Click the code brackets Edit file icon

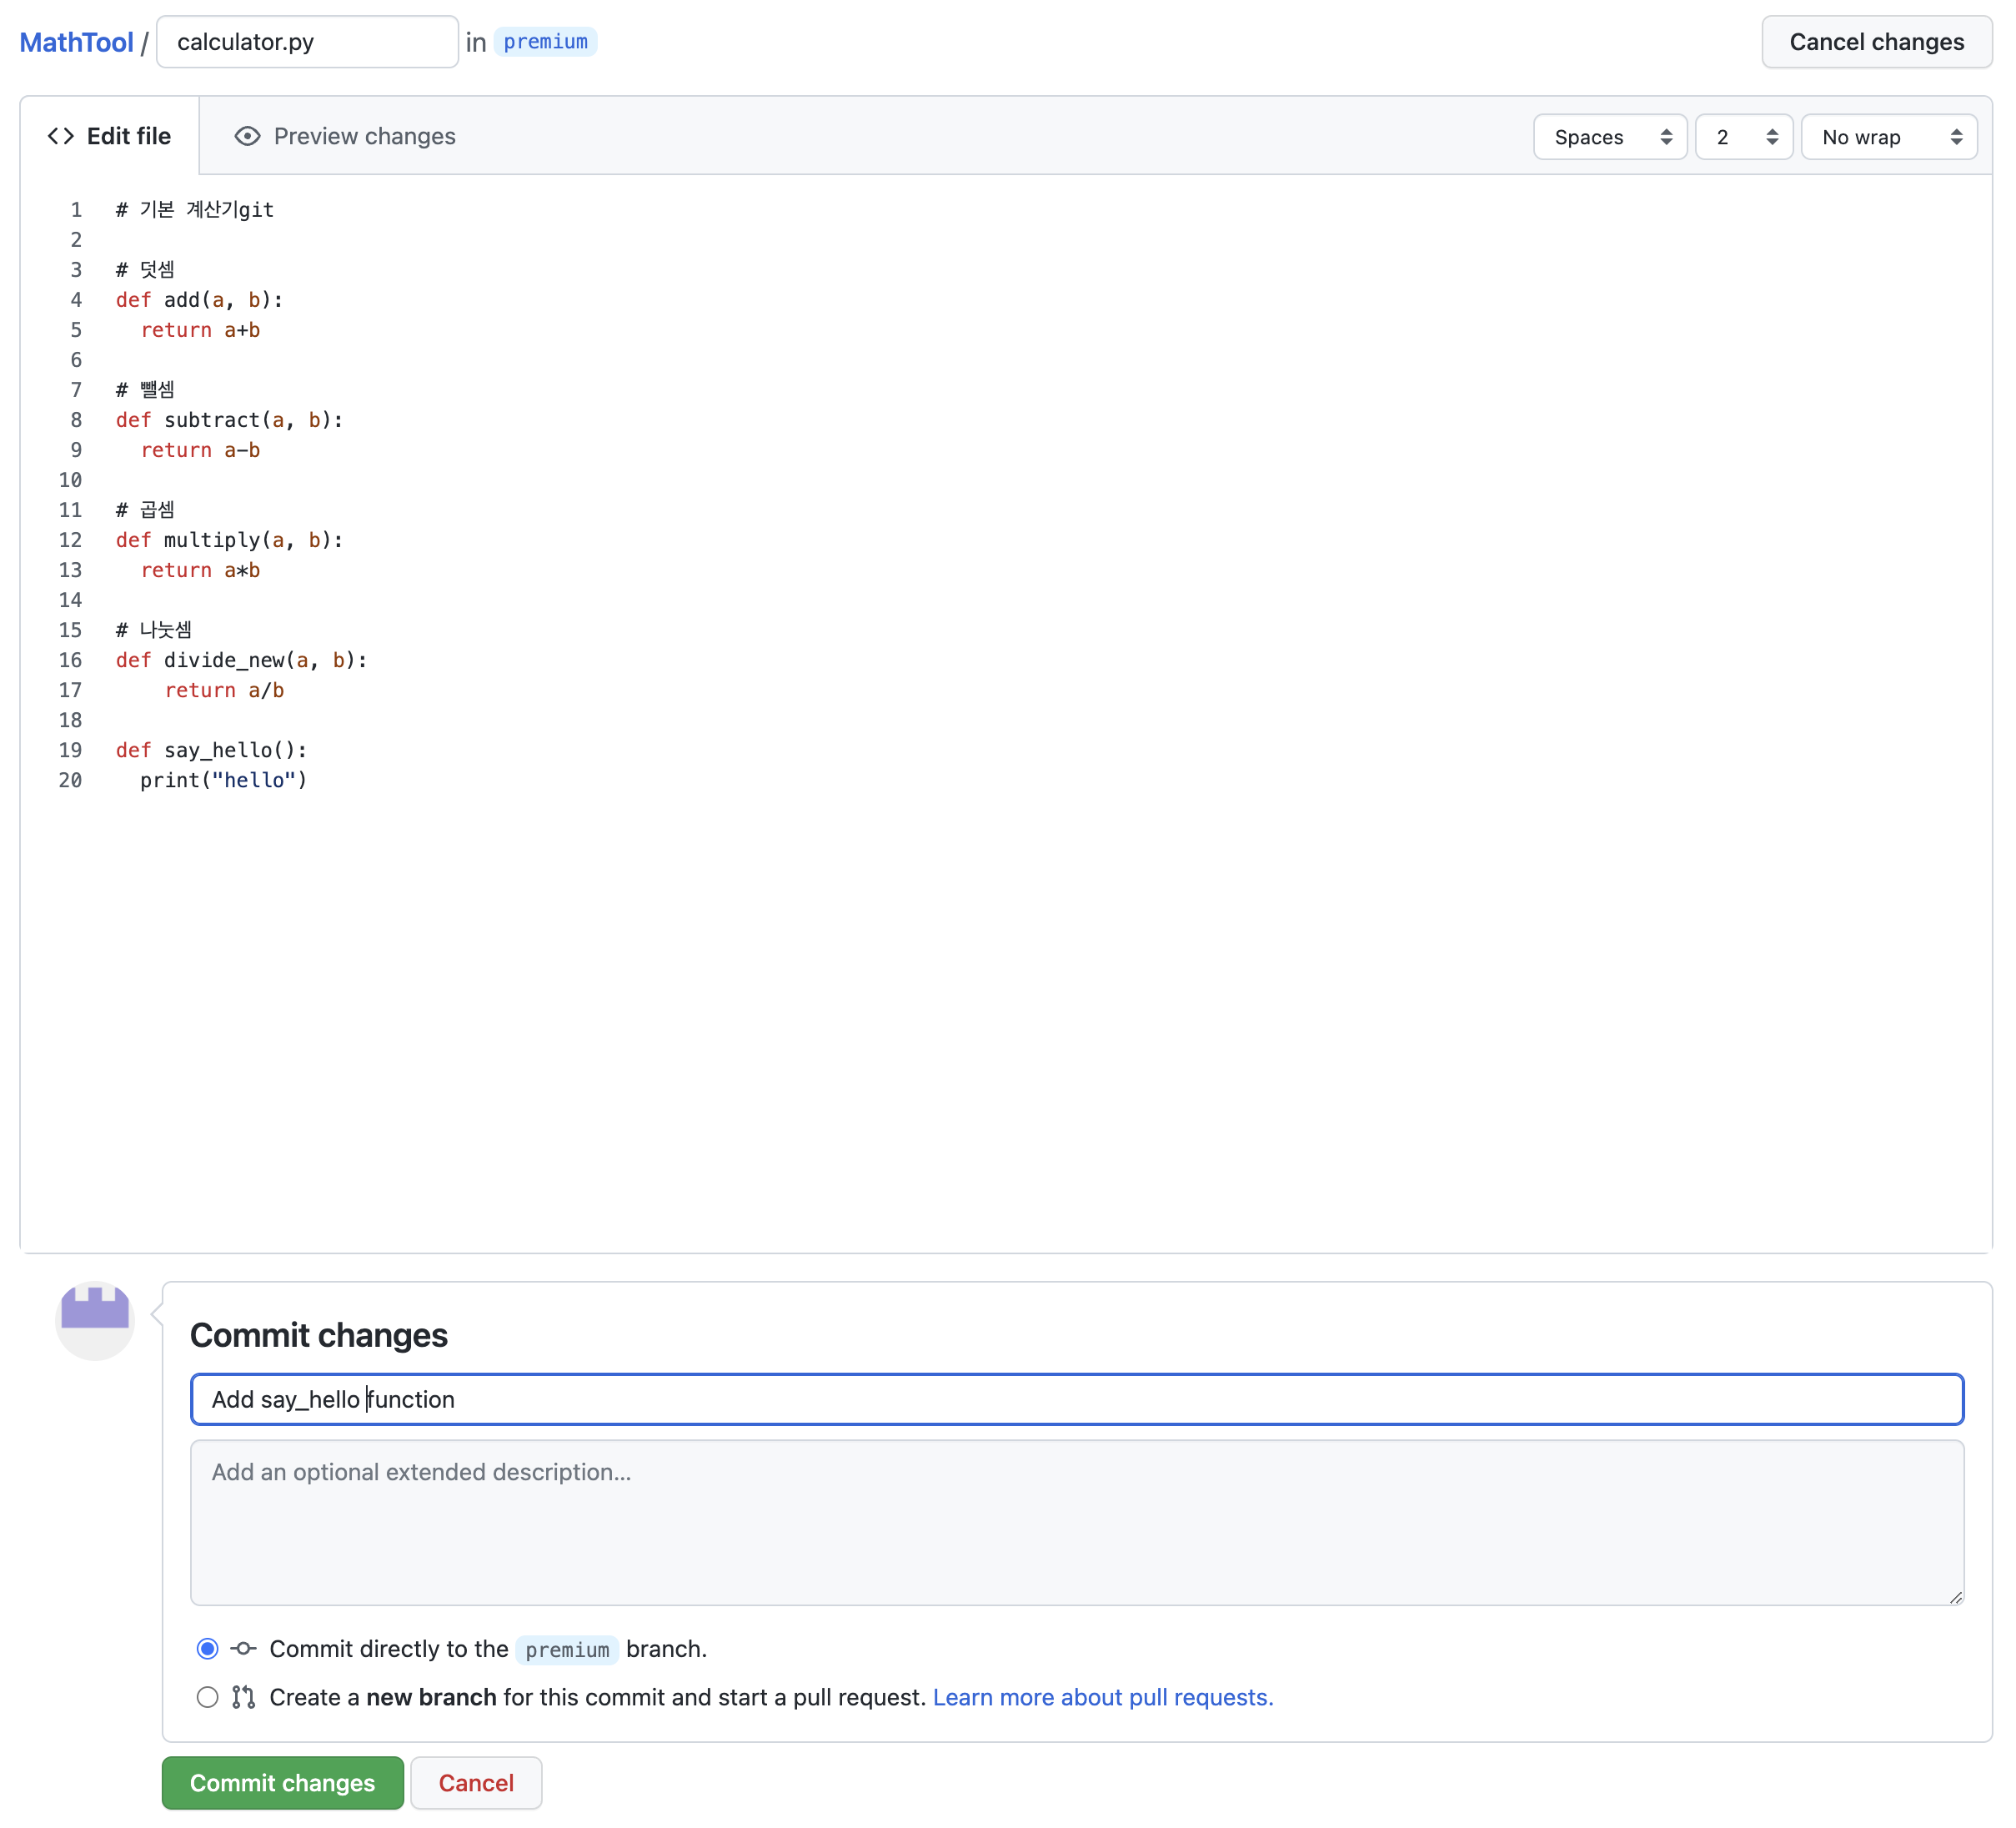pos(61,136)
